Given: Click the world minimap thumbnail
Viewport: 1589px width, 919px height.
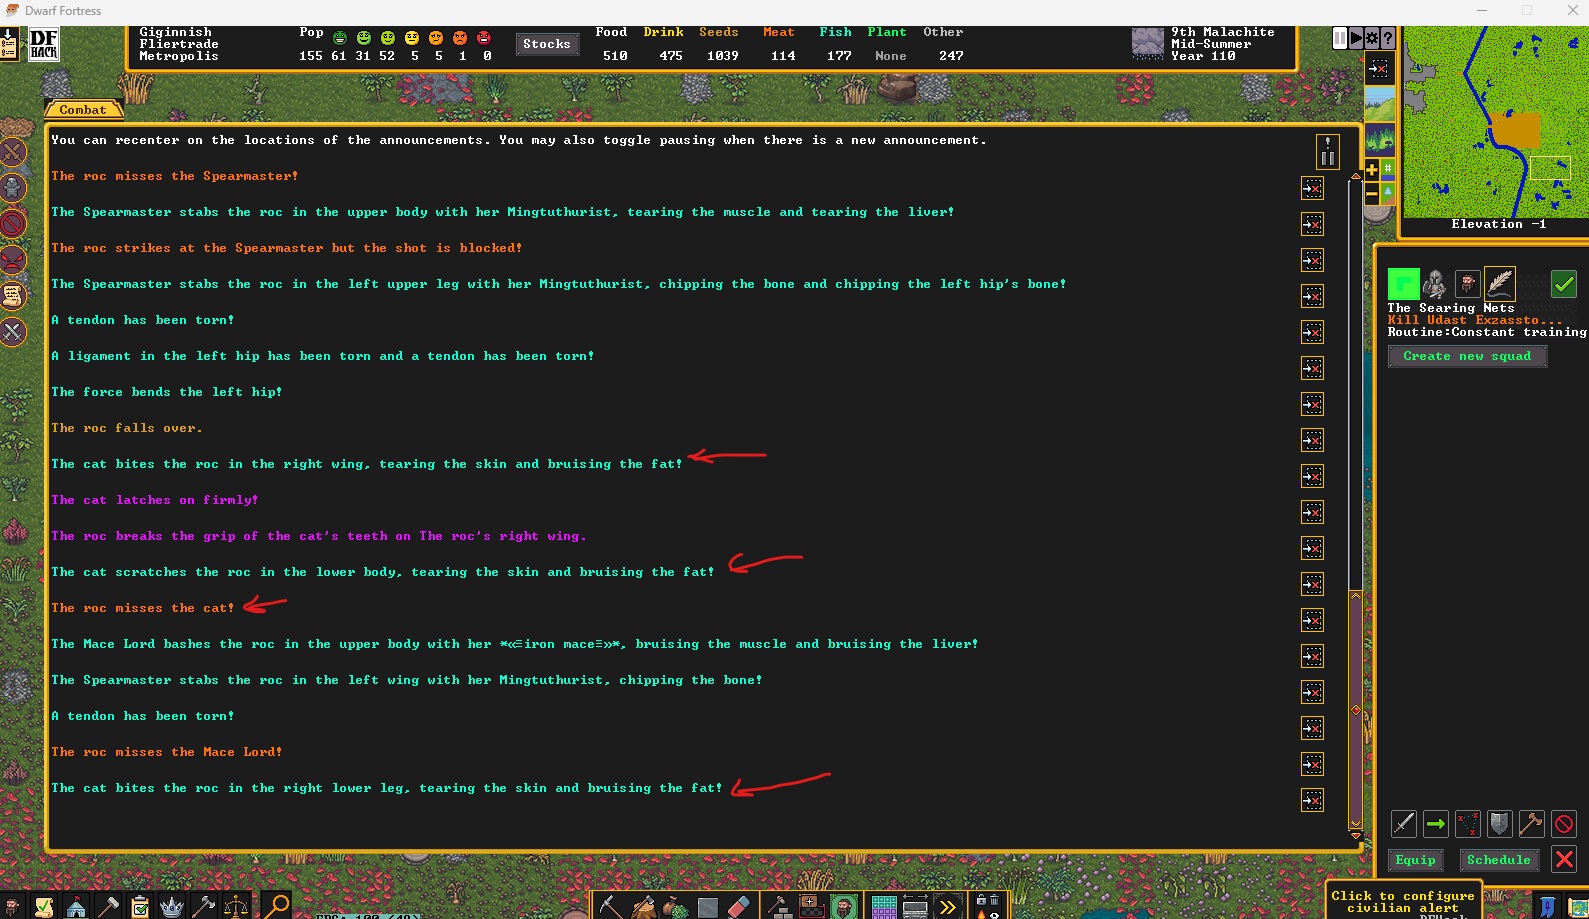Looking at the screenshot, I should [1495, 122].
